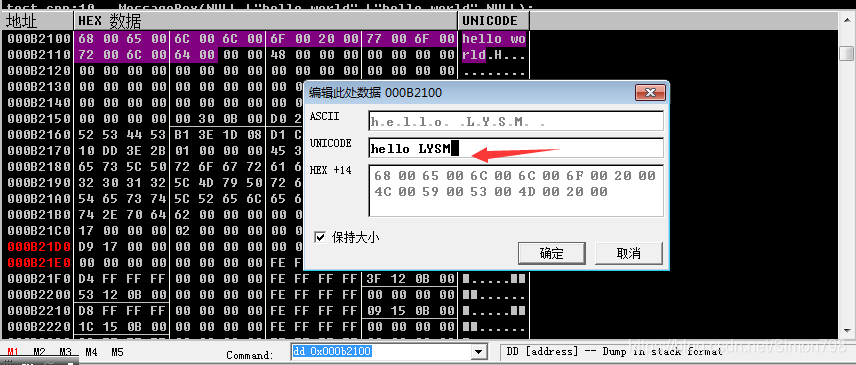Select address row 000B2100
Screen dimensions: 856x365
39,39
